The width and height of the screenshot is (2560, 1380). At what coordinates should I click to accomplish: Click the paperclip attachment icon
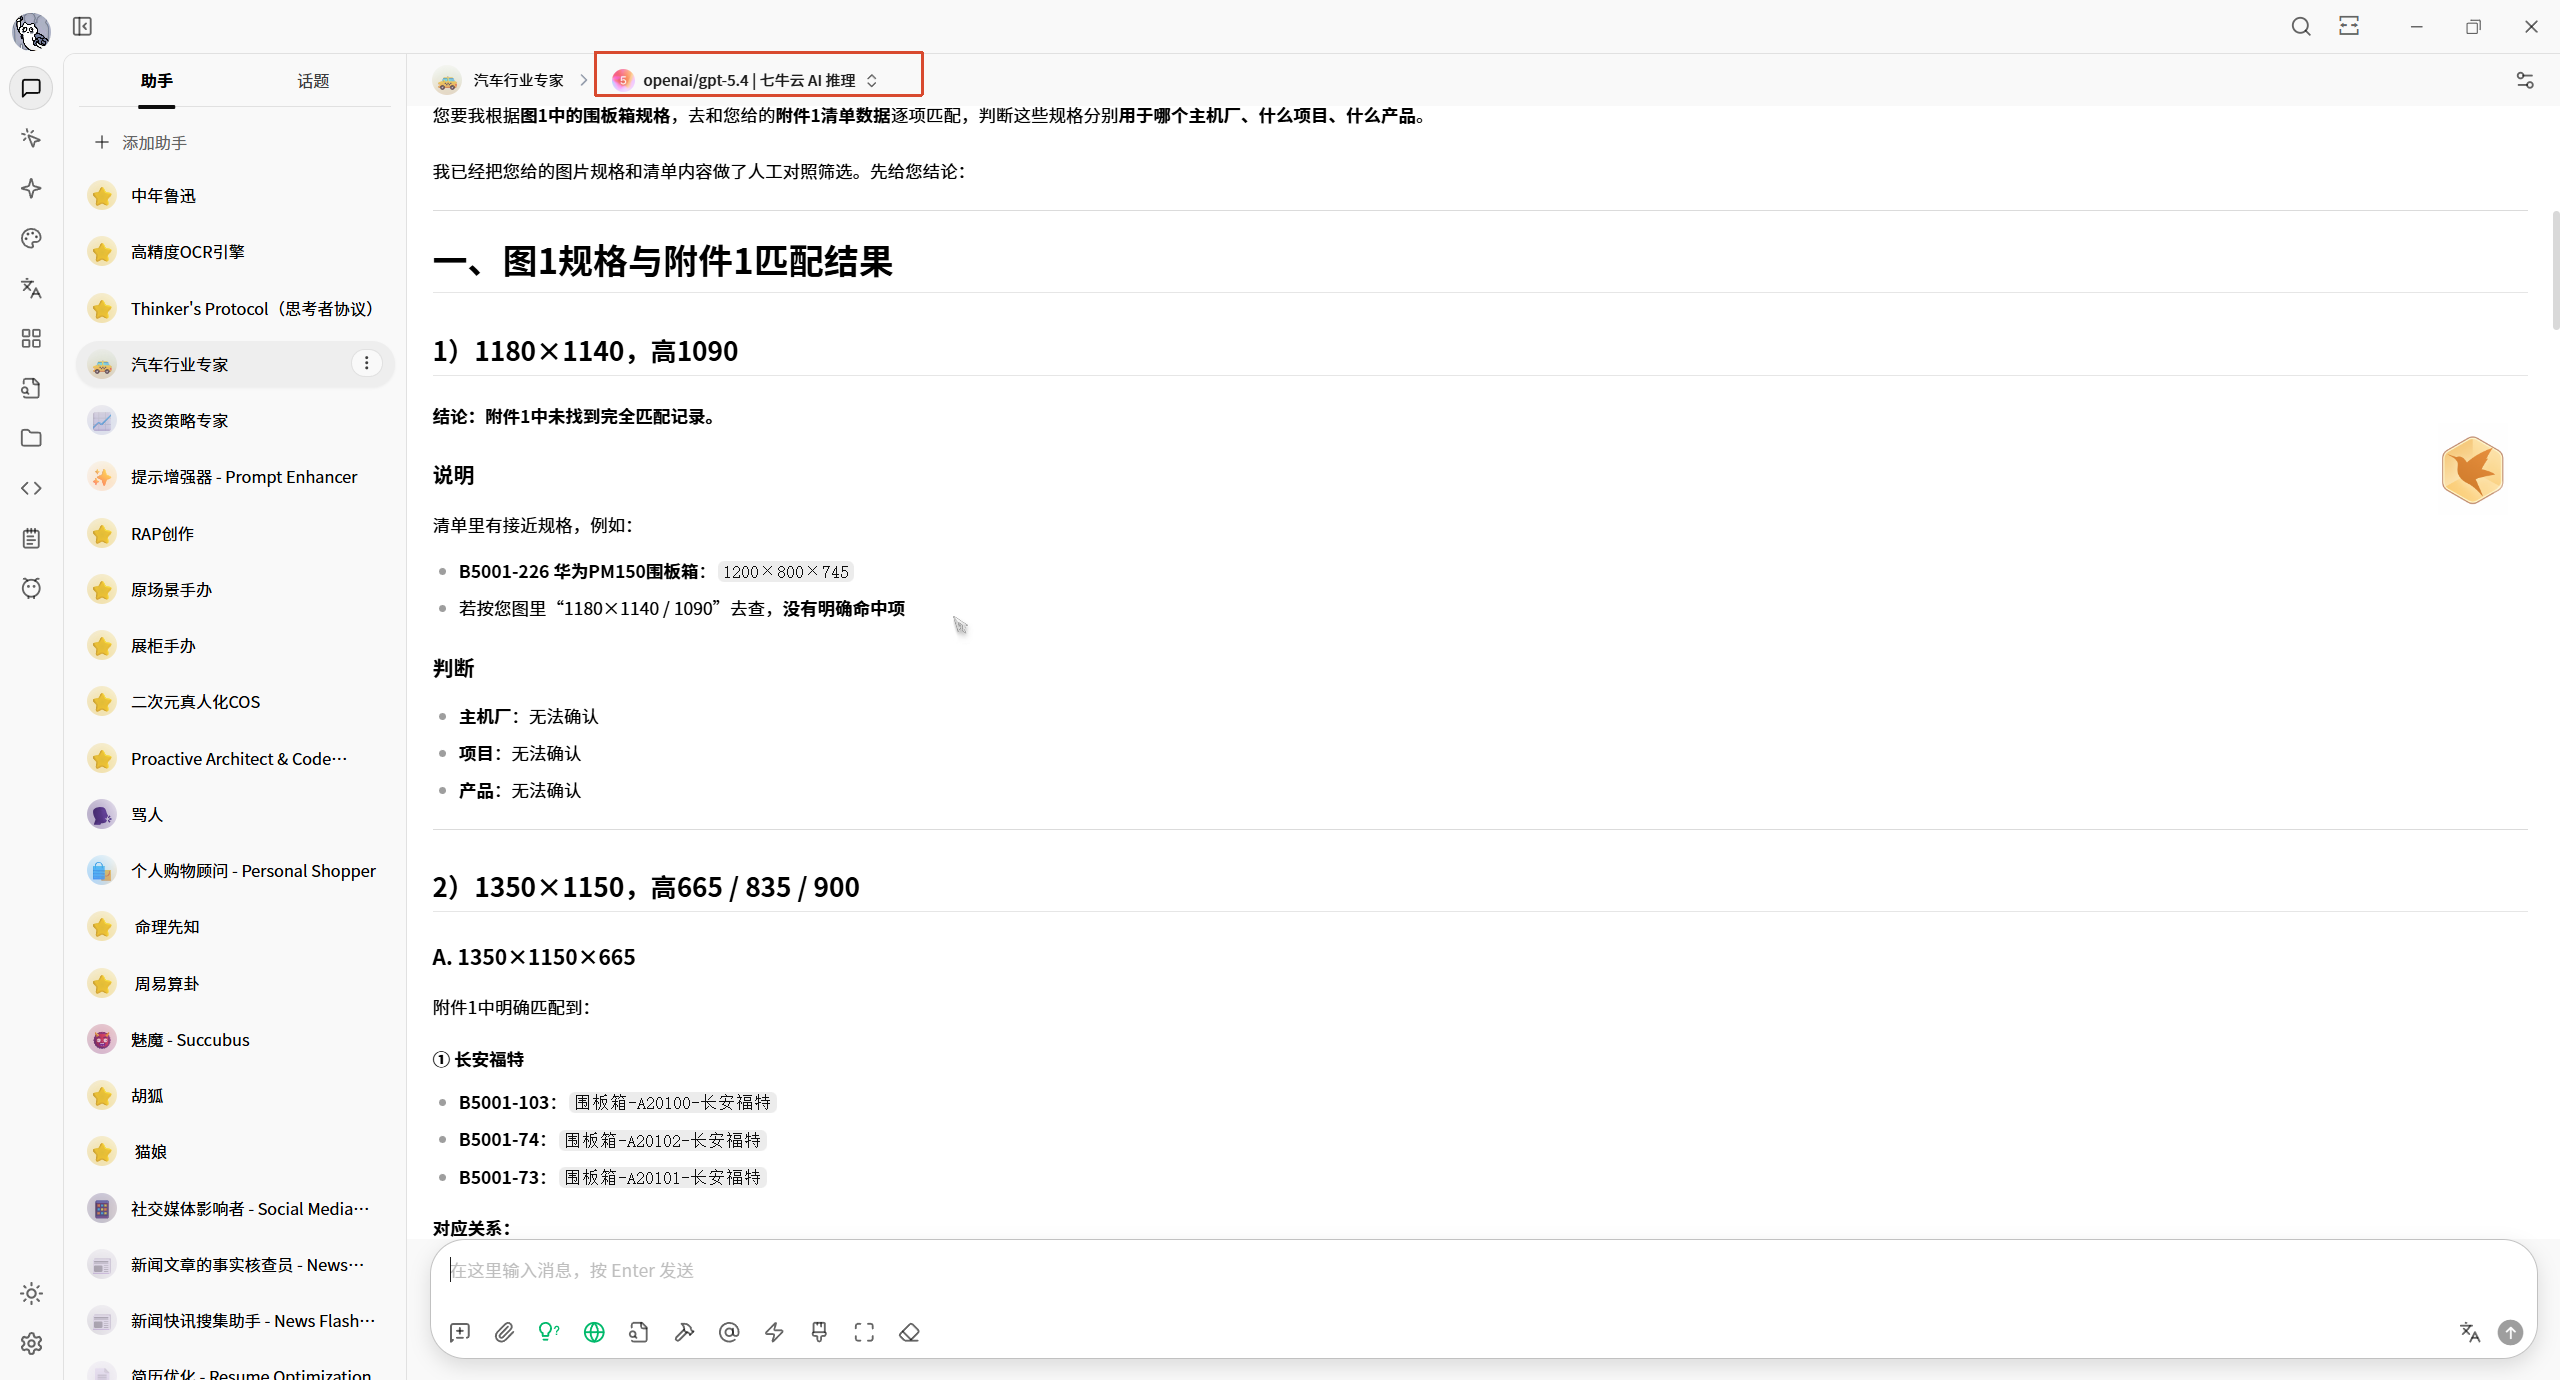coord(504,1332)
